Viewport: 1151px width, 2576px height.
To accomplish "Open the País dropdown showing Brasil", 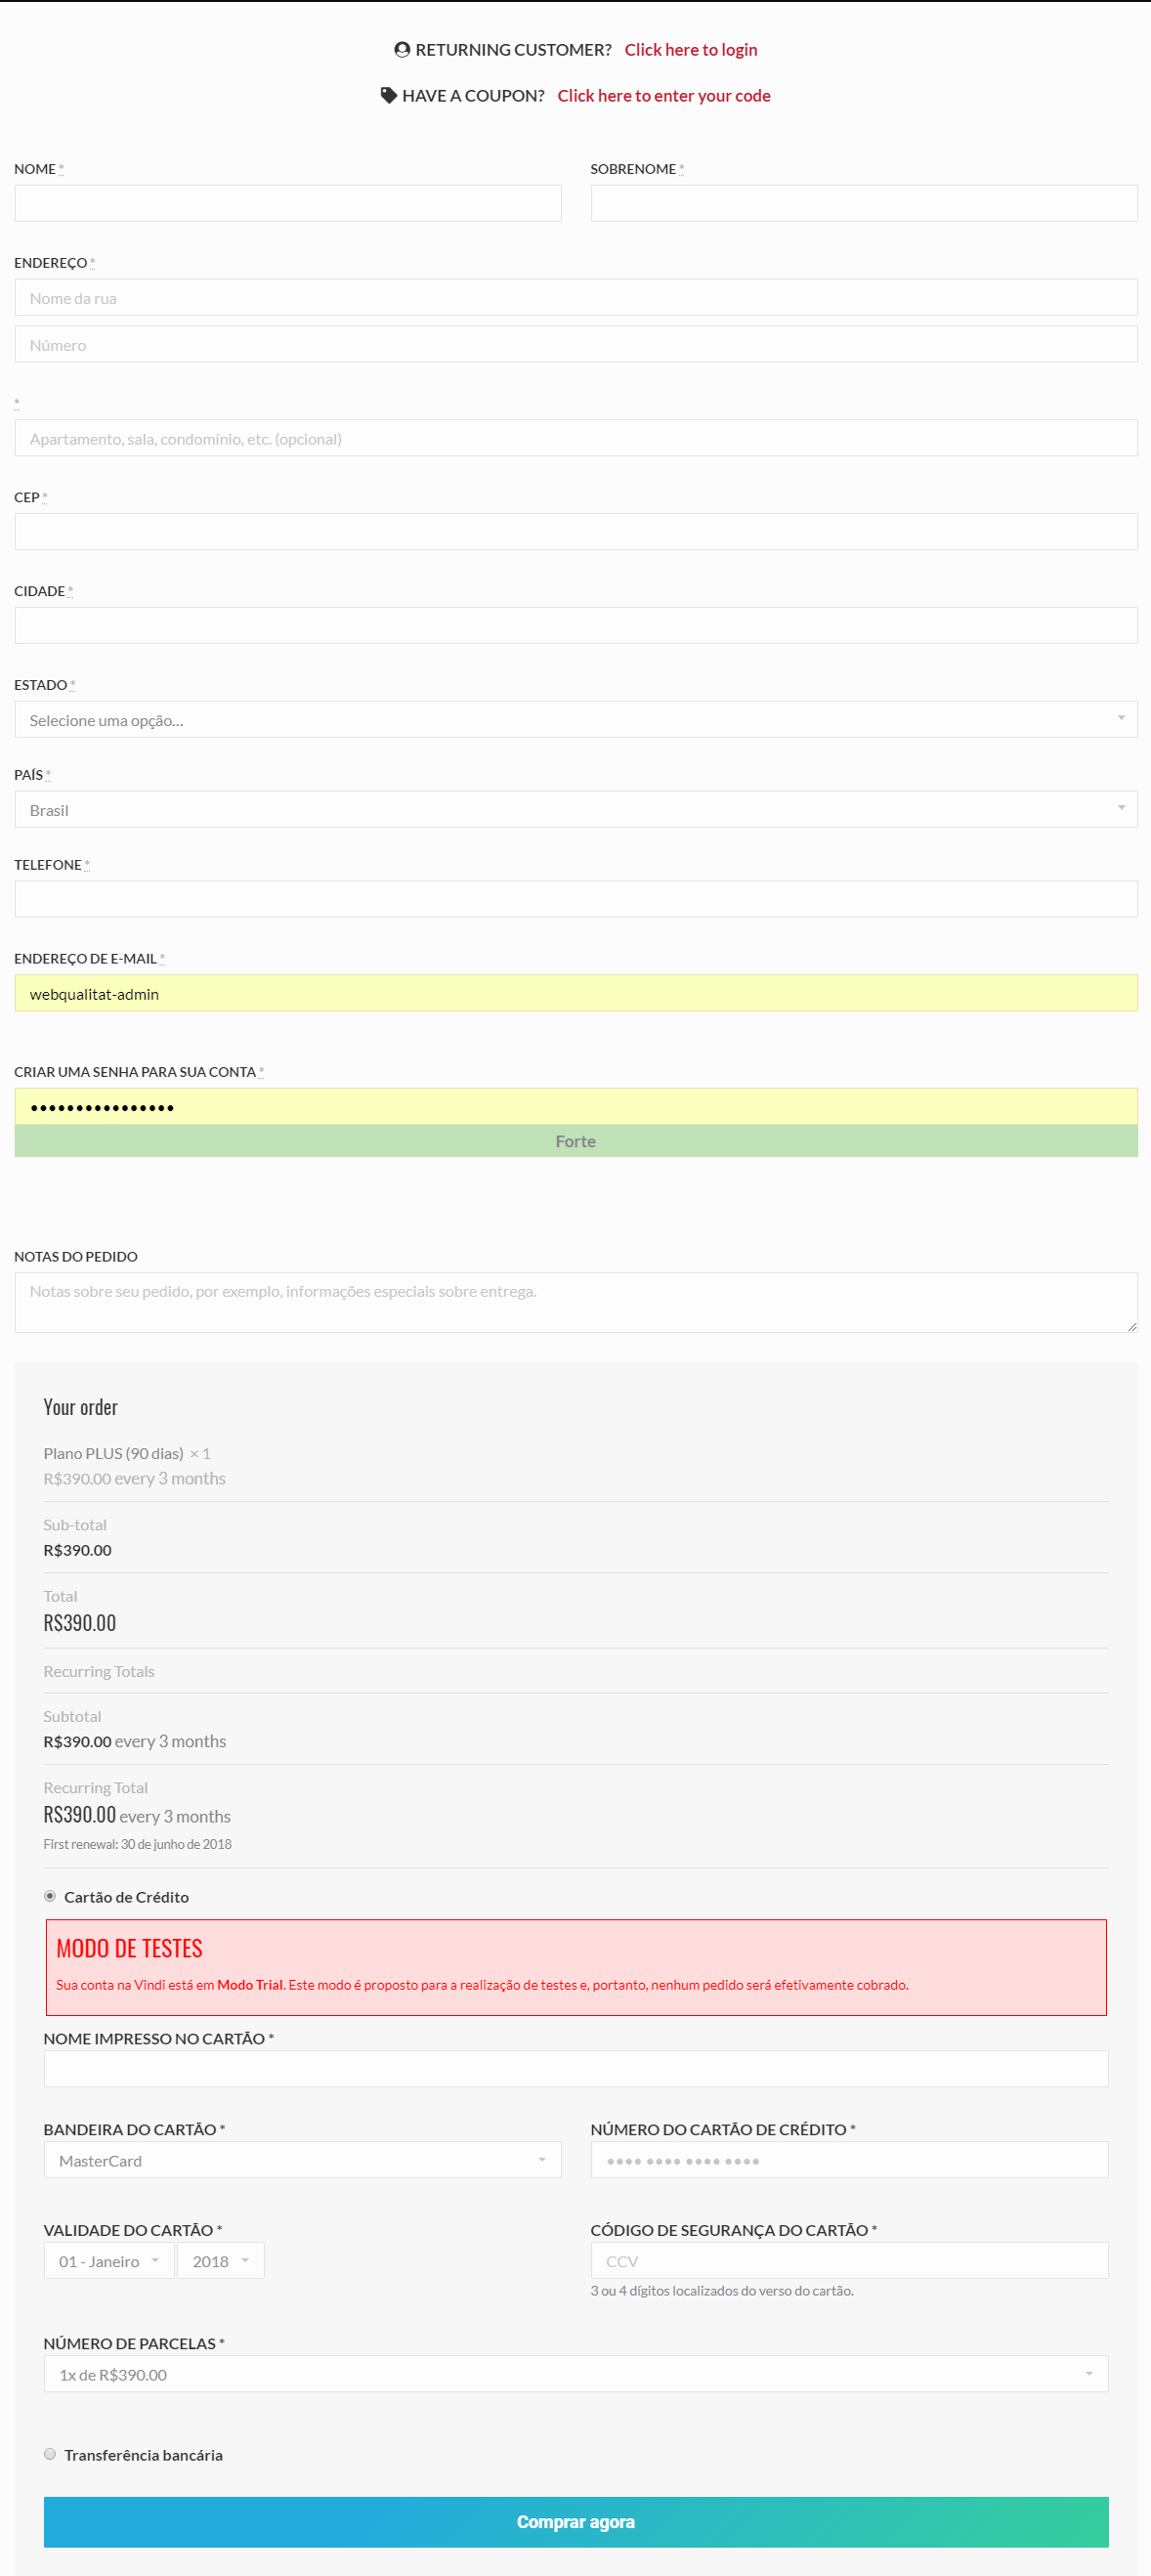I will pyautogui.click(x=575, y=809).
